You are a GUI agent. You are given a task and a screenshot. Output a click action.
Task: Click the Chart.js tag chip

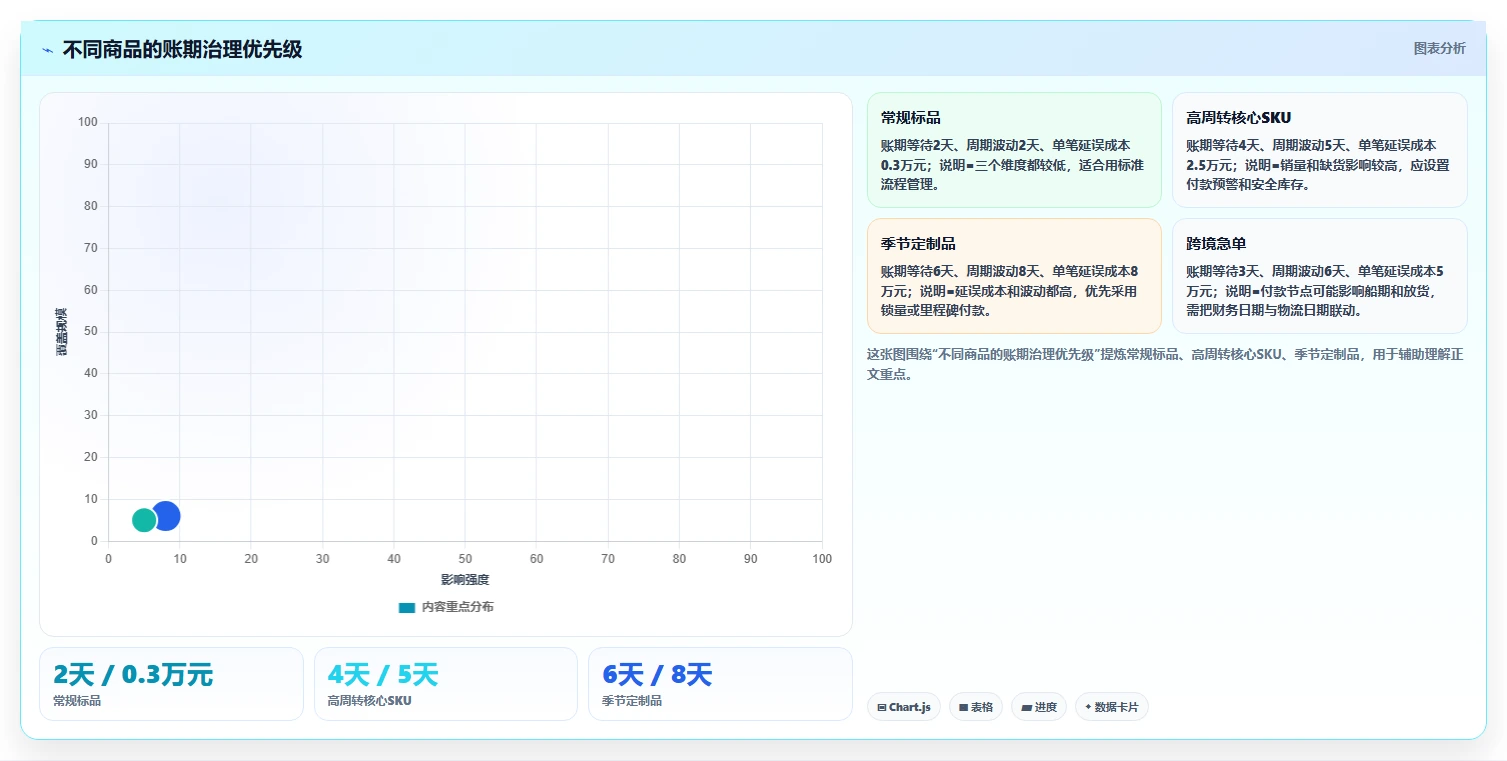point(903,707)
